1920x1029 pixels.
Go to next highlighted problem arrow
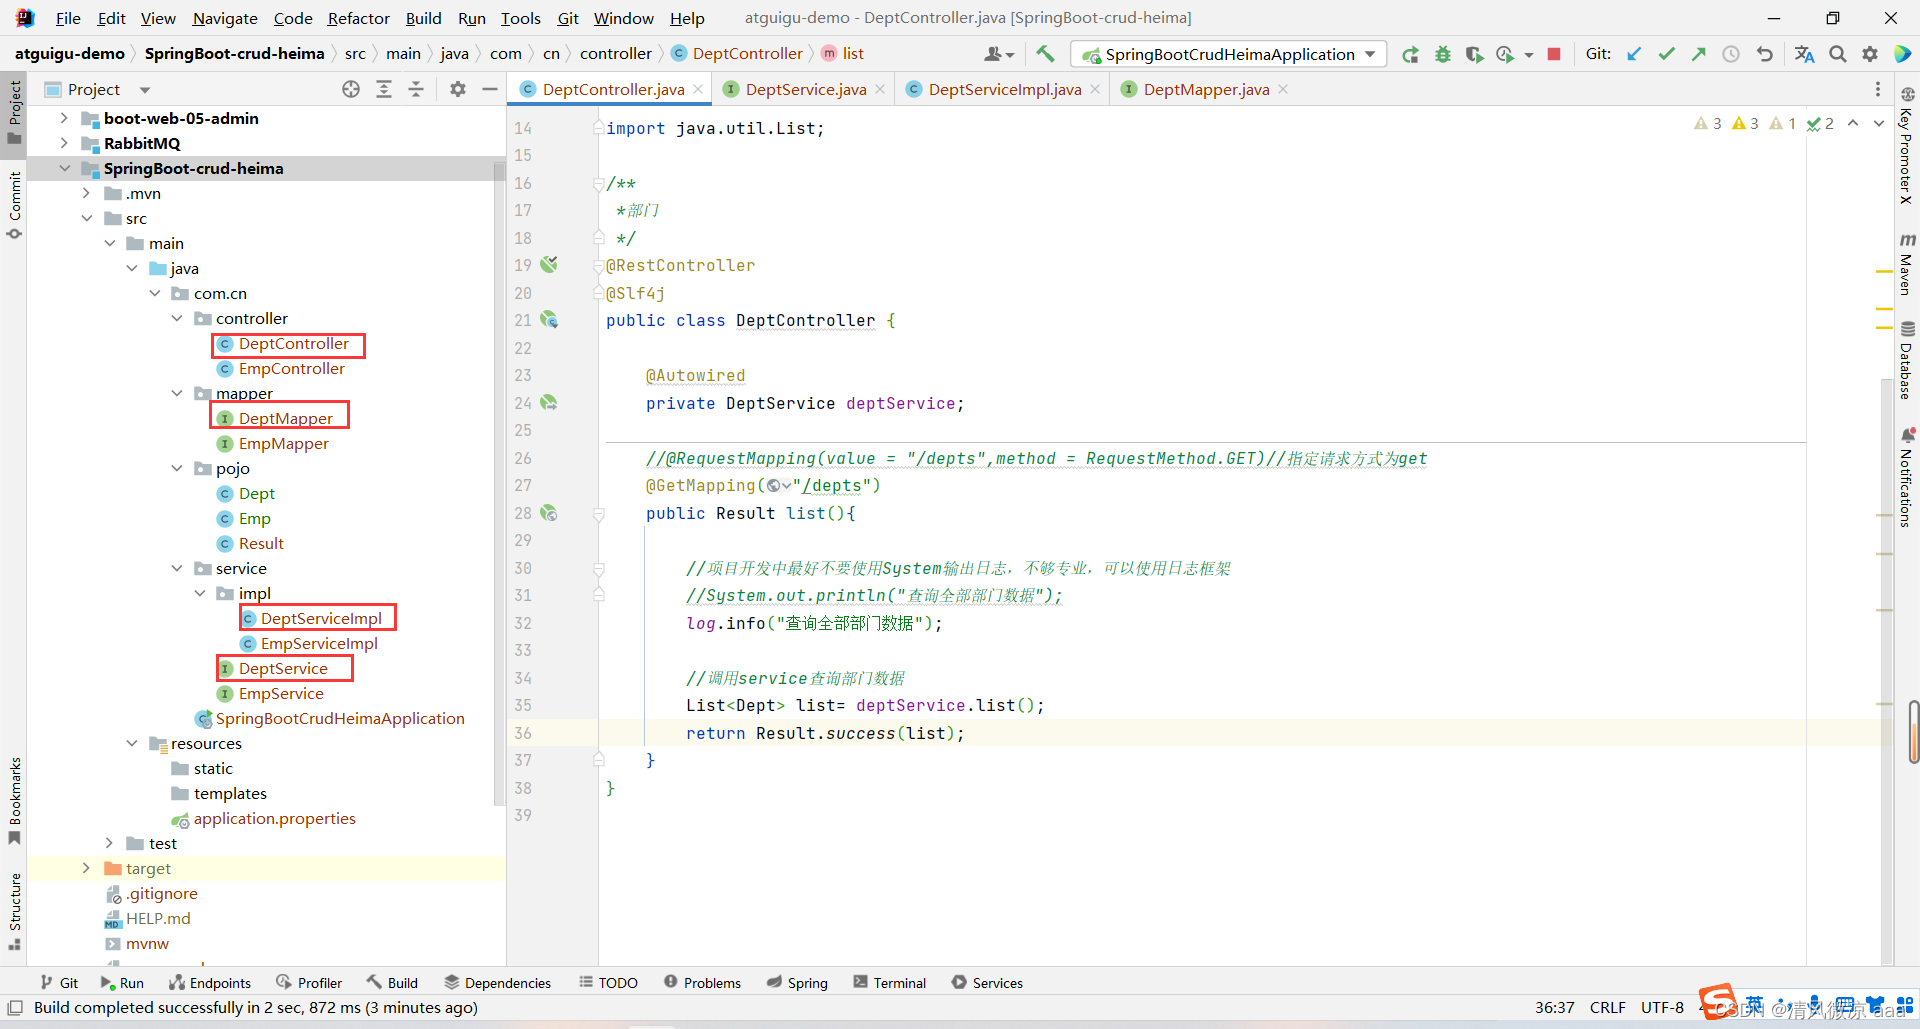tap(1879, 123)
